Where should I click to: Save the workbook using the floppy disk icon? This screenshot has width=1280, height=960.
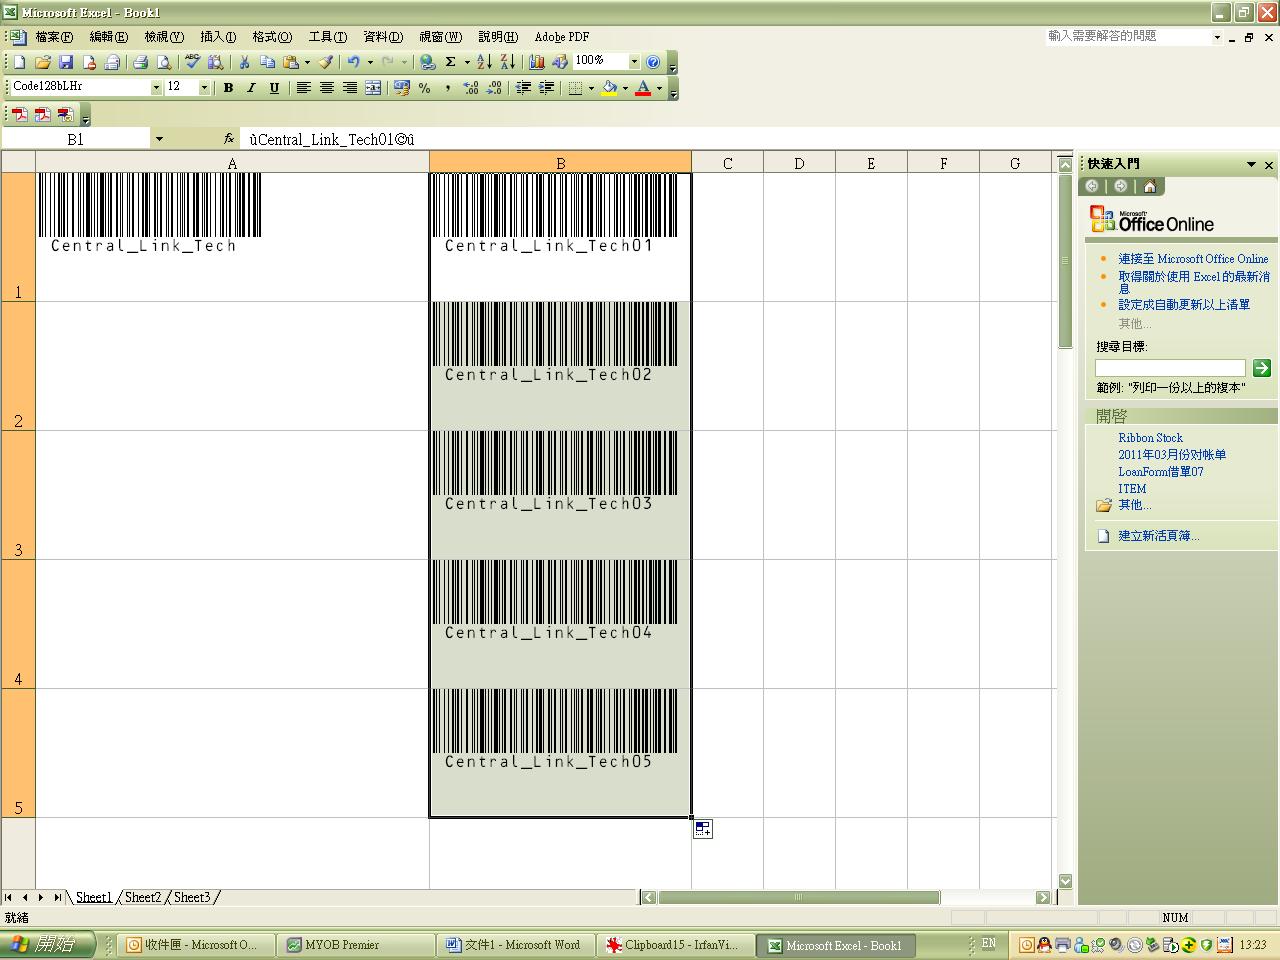(66, 62)
